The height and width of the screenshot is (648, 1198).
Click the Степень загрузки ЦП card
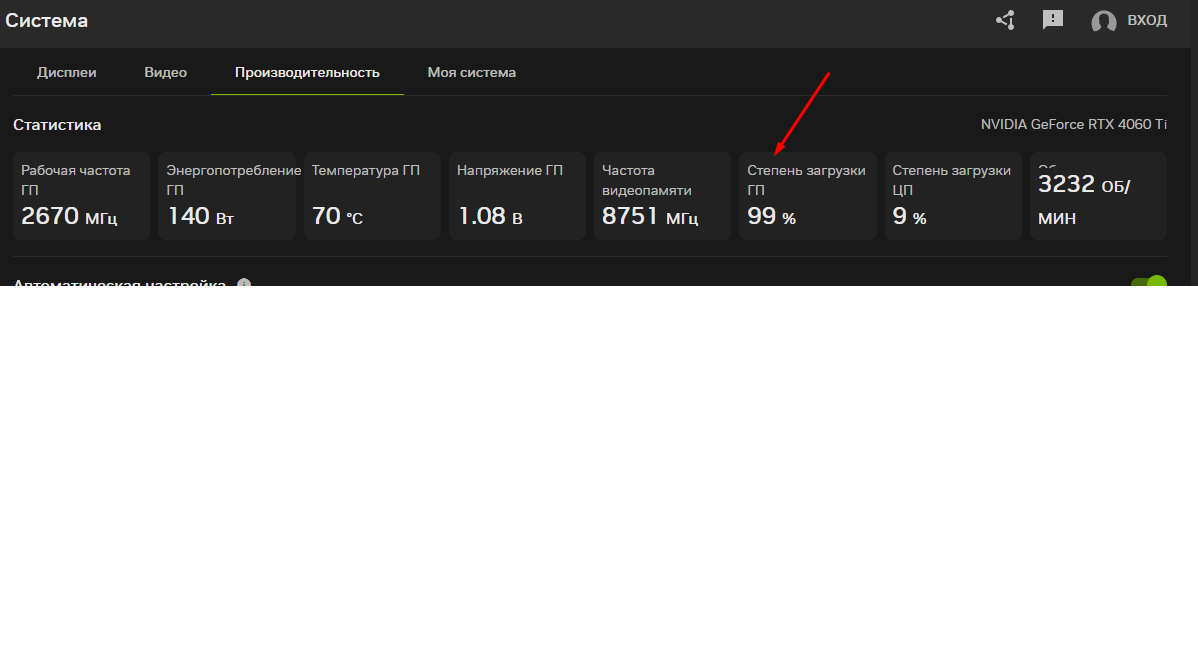[x=952, y=196]
